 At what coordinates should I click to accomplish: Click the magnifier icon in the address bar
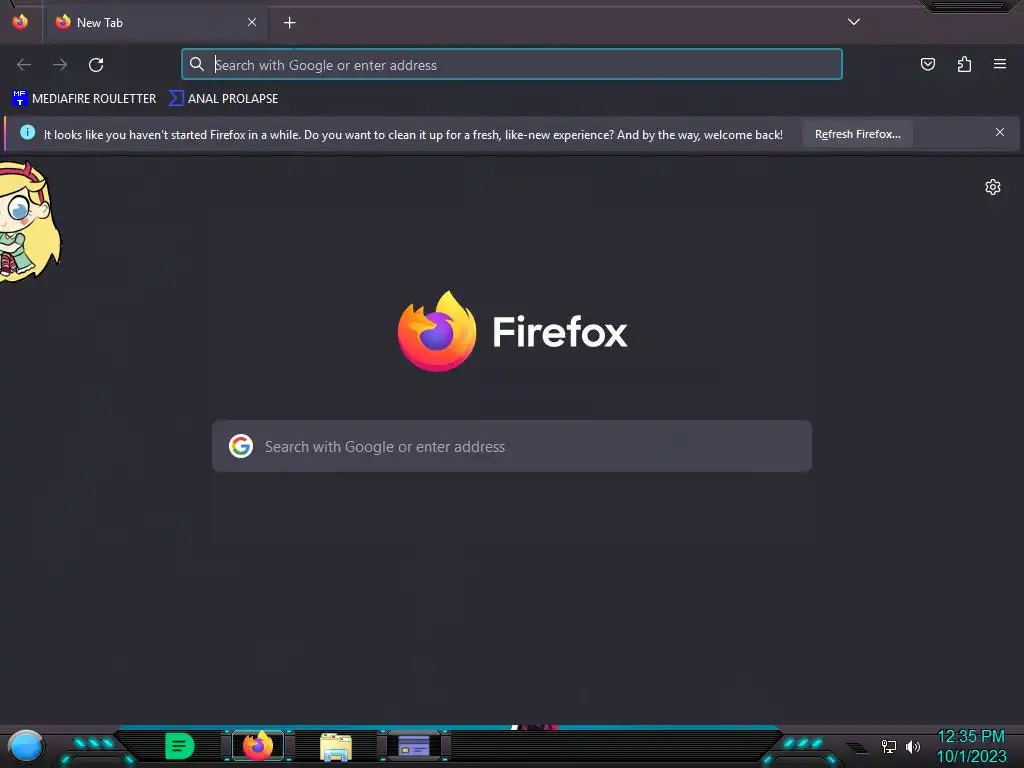pos(197,64)
